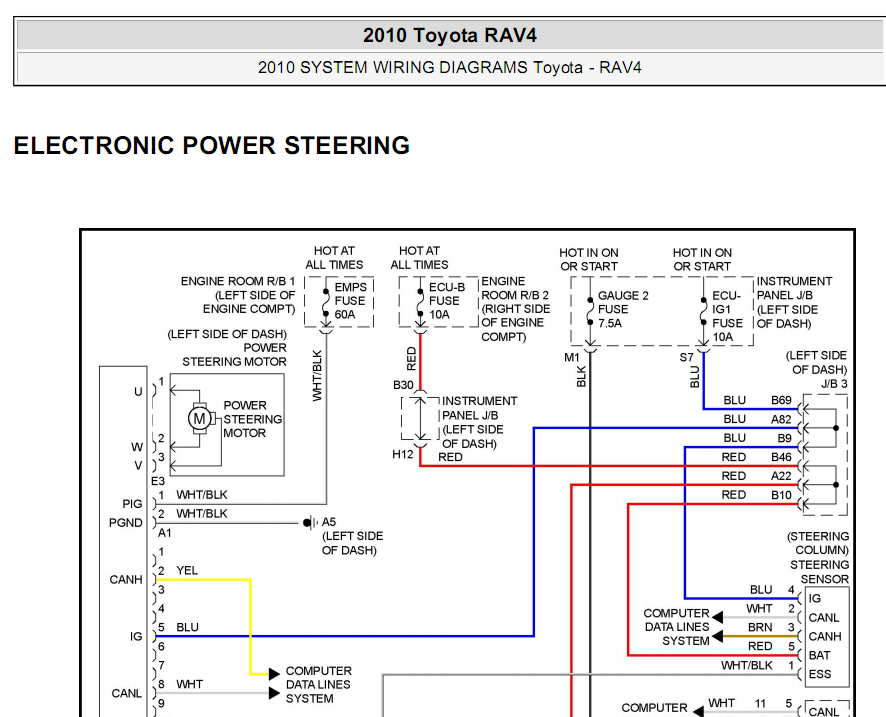Viewport: 886px width, 717px height.
Task: Click the 'U' motor phase terminal label
Action: pyautogui.click(x=138, y=392)
